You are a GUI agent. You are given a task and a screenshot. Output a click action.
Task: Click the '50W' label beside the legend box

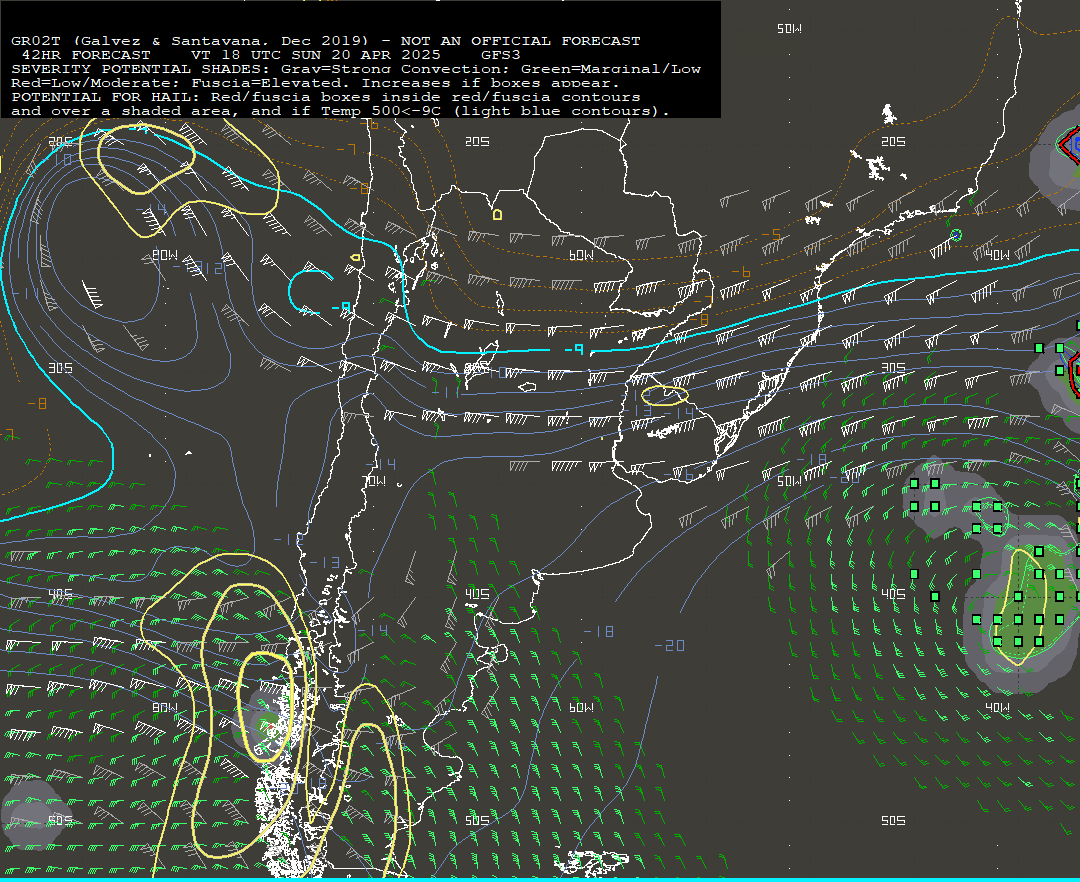789,28
